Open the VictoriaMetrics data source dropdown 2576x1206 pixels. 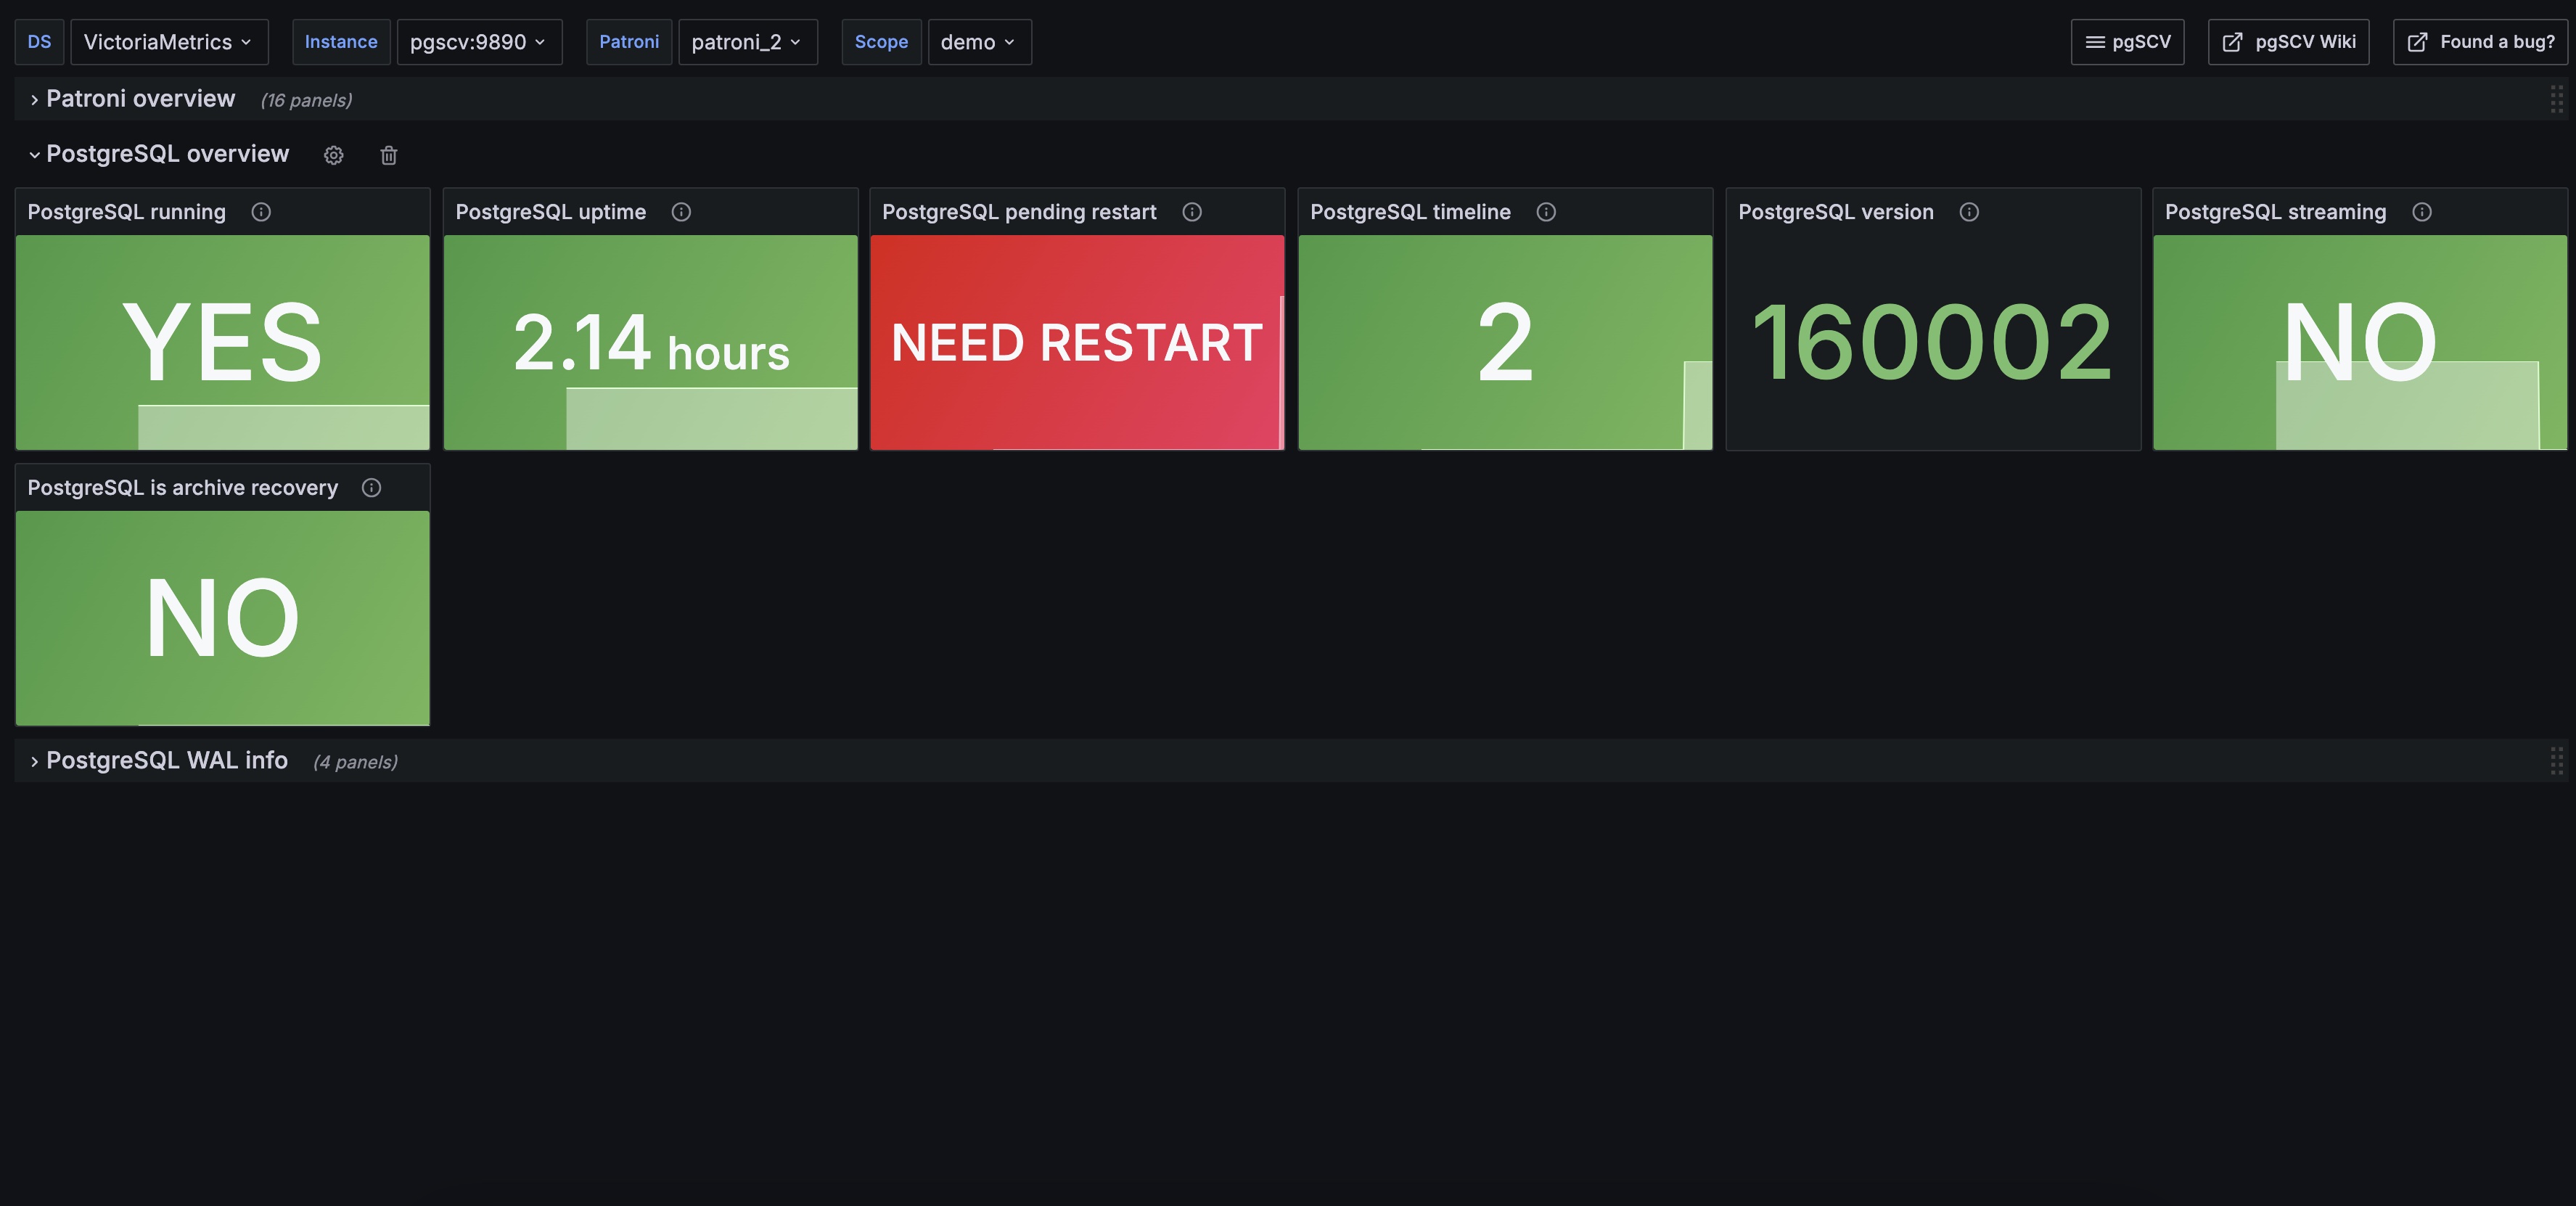click(x=168, y=42)
